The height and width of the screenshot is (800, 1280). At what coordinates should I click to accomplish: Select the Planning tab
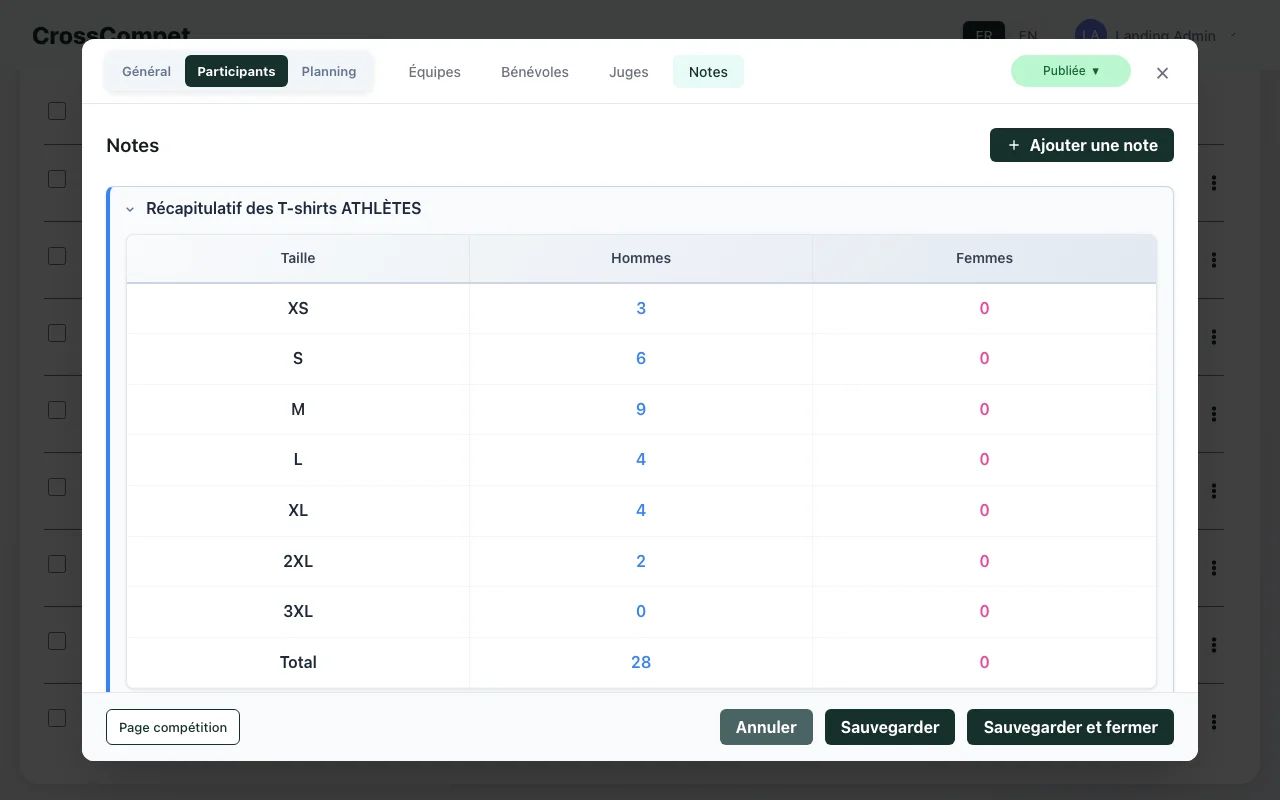(x=329, y=72)
